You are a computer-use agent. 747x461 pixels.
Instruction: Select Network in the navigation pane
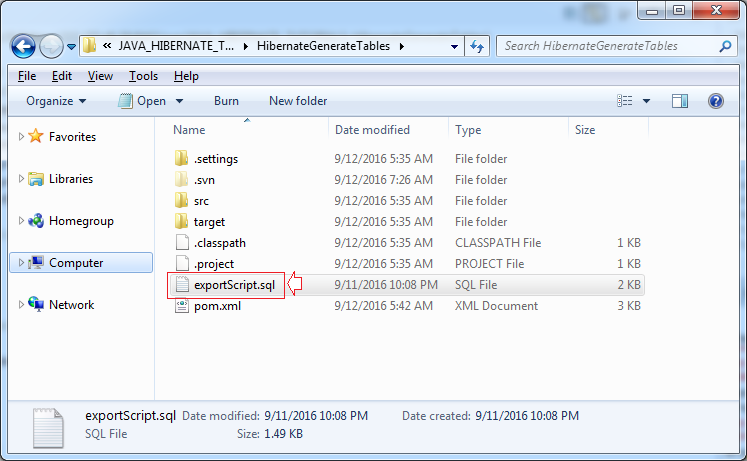pyautogui.click(x=71, y=305)
